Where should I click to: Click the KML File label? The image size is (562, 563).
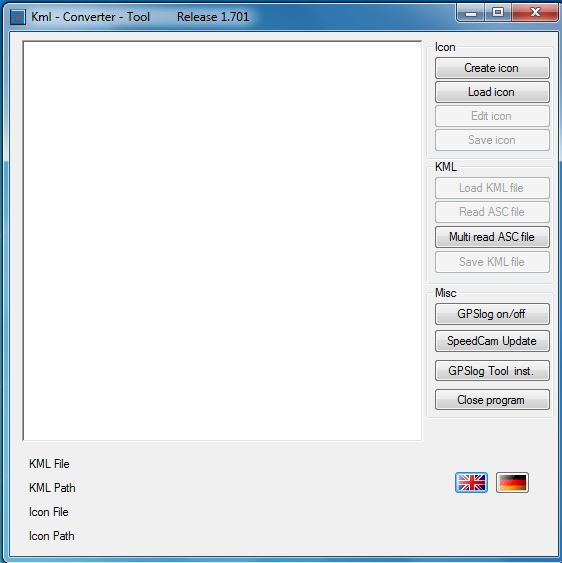49,464
